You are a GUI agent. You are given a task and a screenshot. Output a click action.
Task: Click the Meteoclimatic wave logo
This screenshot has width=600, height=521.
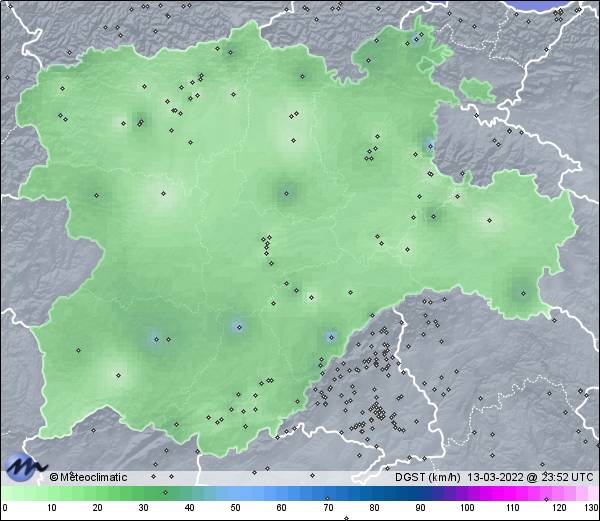pyautogui.click(x=24, y=466)
